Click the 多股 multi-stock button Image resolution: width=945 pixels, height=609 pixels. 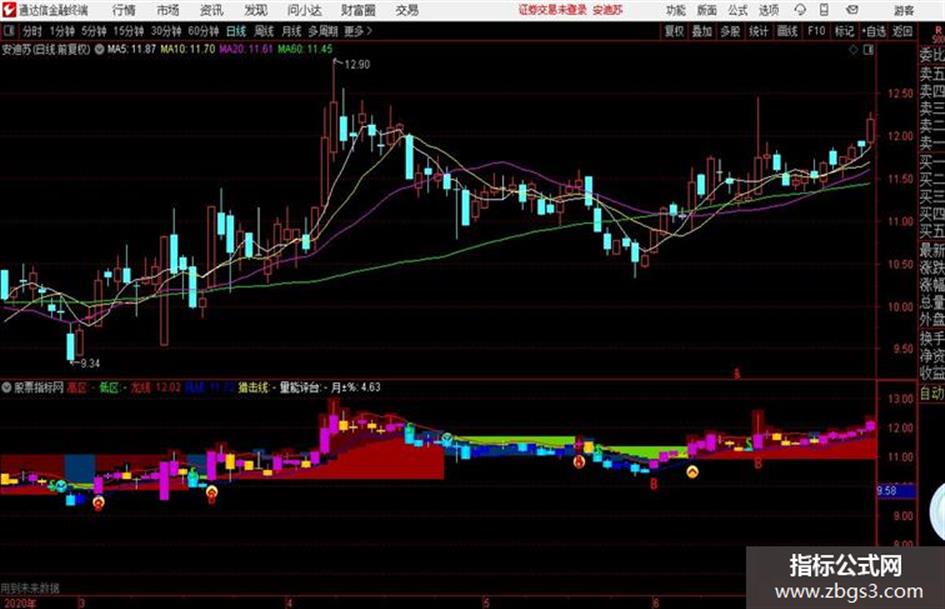tap(730, 31)
